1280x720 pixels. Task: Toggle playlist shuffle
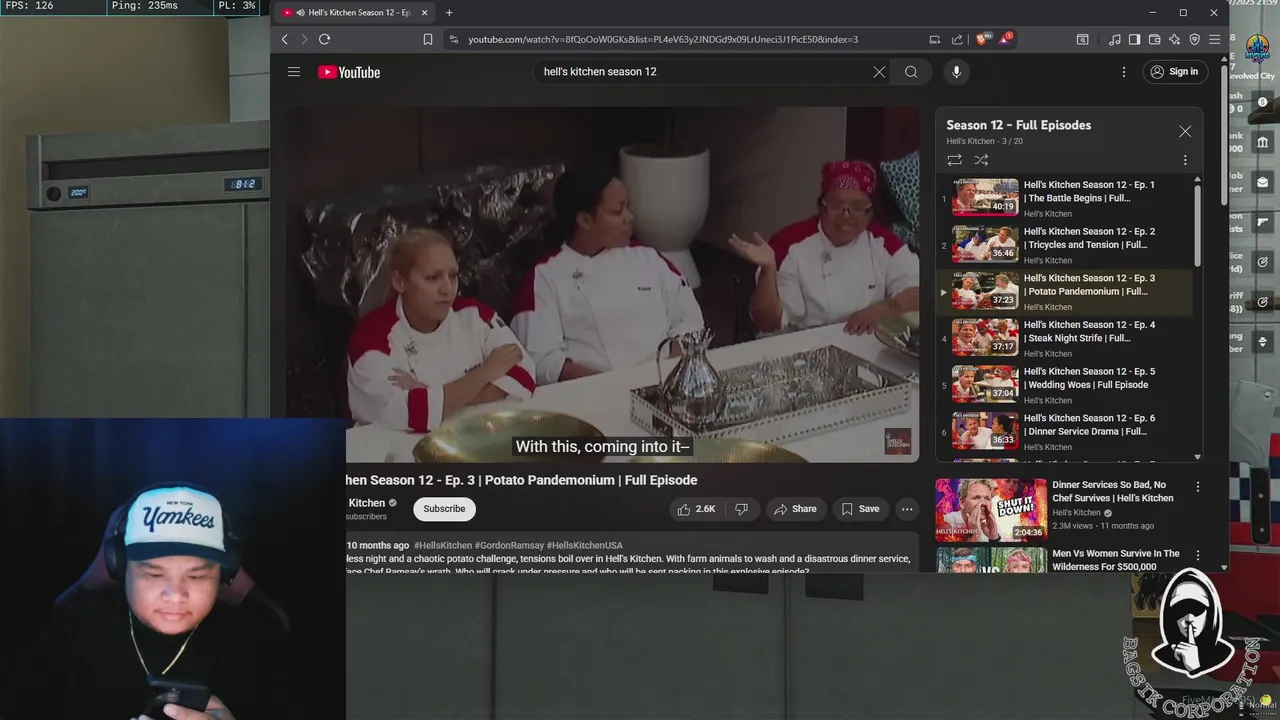[x=981, y=160]
